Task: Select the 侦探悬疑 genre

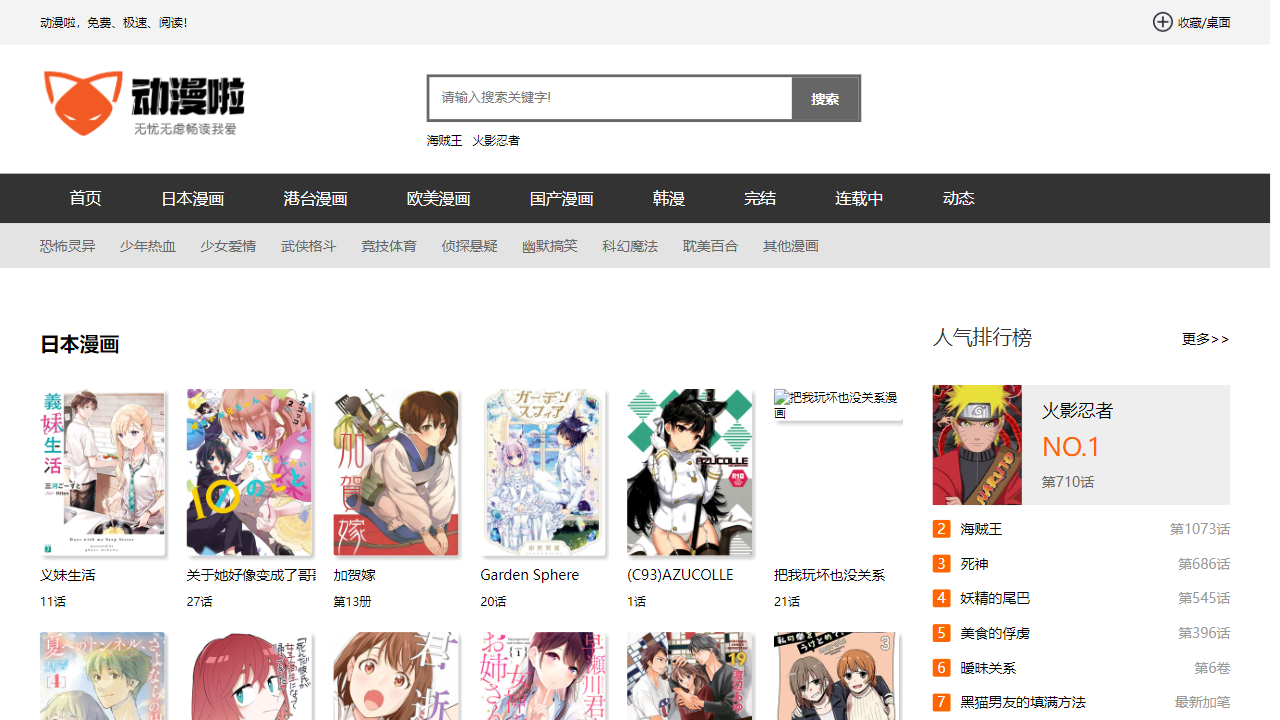Action: [470, 246]
